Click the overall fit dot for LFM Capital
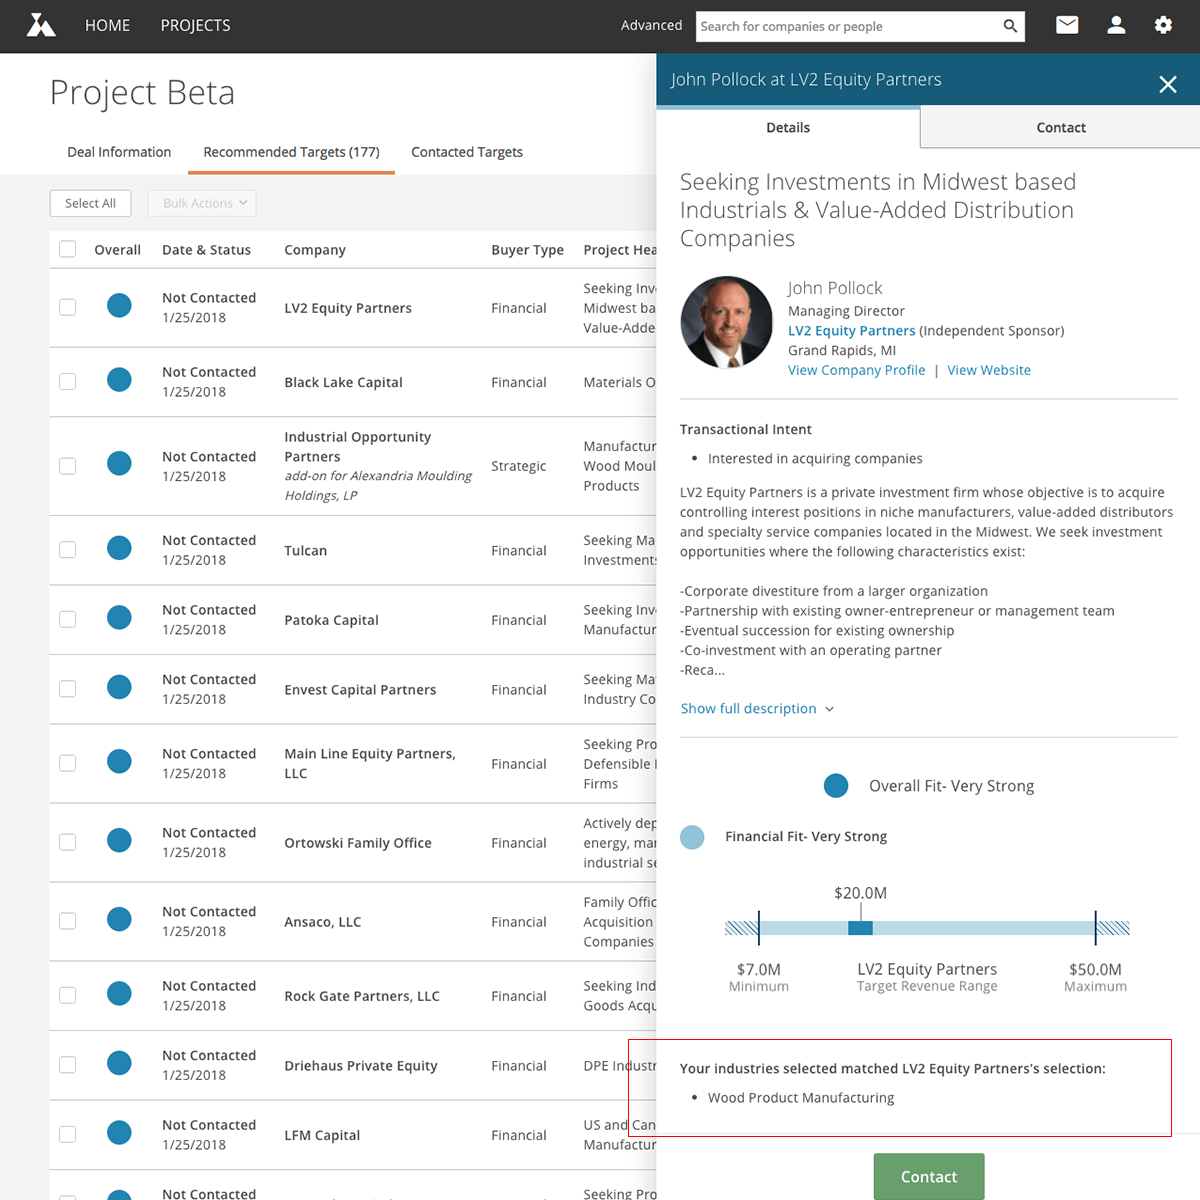 [x=119, y=1133]
